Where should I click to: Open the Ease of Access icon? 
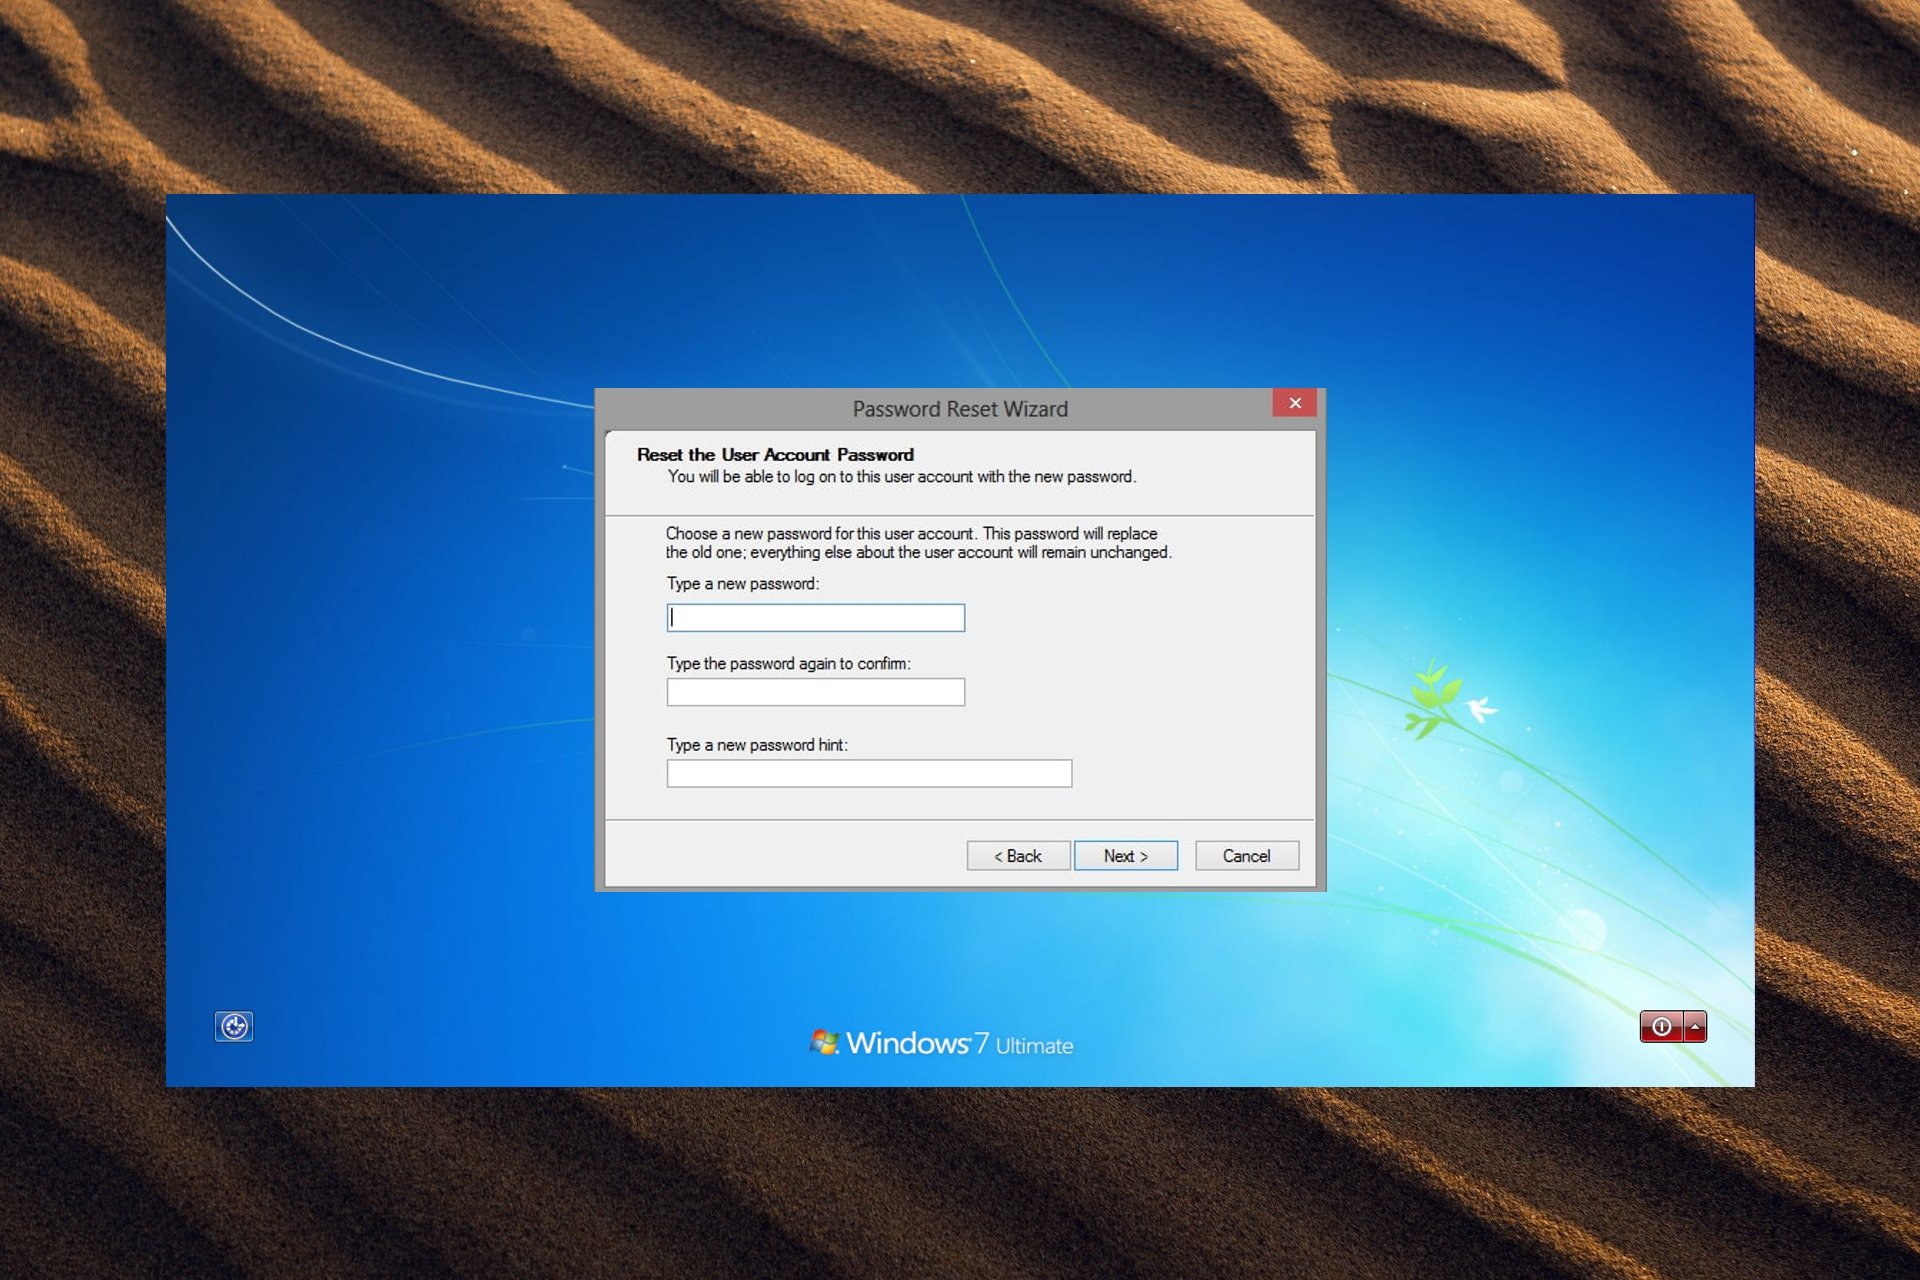[x=234, y=1026]
